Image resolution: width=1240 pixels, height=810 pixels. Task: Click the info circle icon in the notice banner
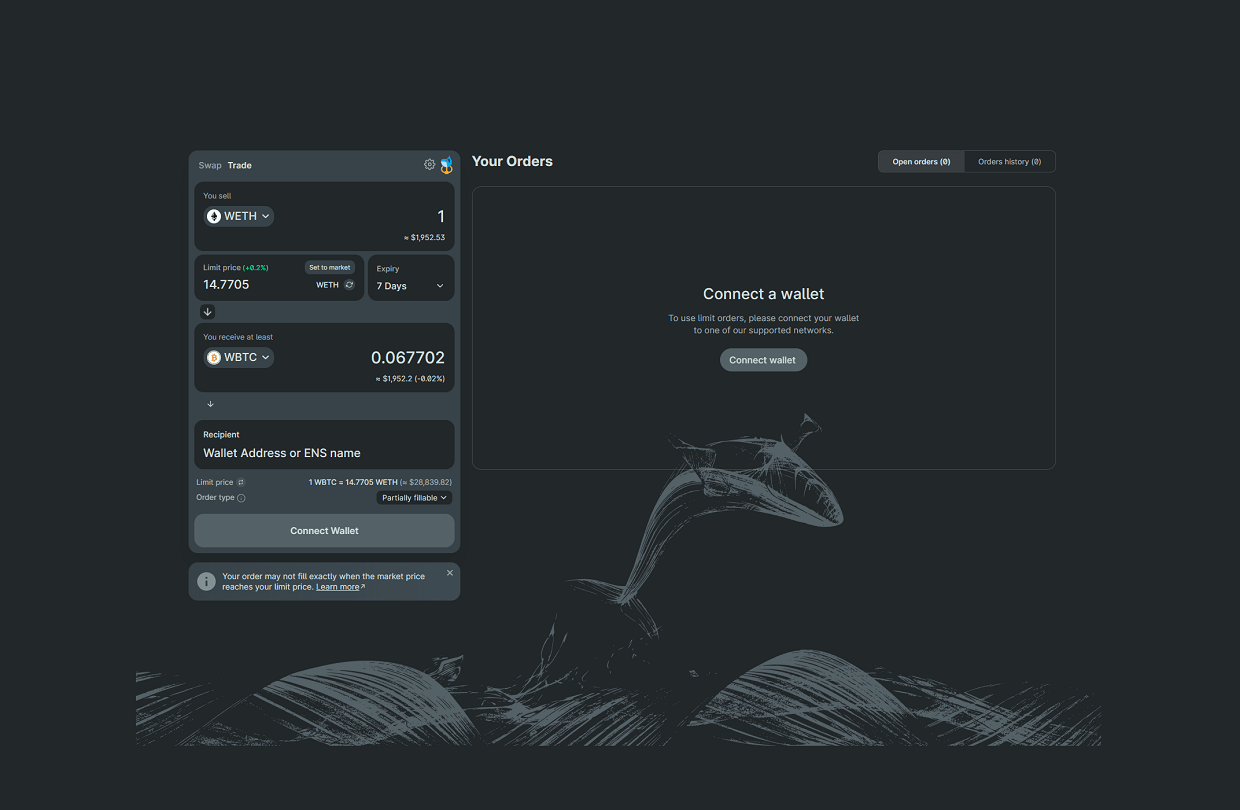pyautogui.click(x=206, y=581)
